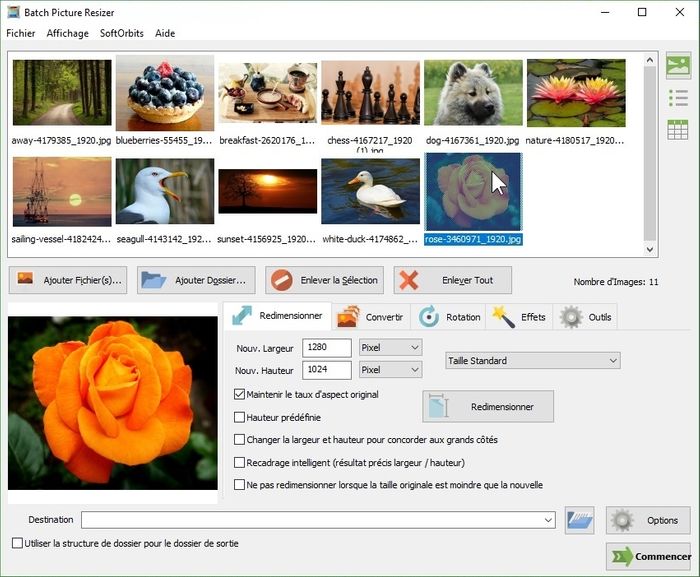
Task: Expand the Destination path dropdown
Action: coord(548,520)
